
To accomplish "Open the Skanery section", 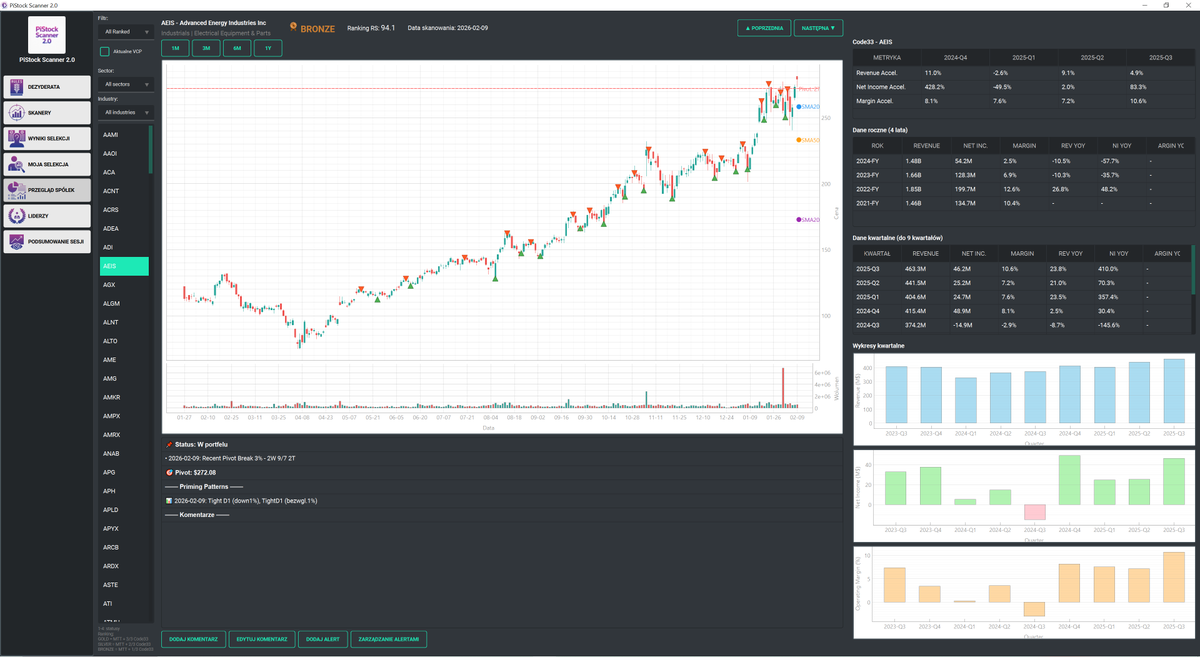I will 47,113.
